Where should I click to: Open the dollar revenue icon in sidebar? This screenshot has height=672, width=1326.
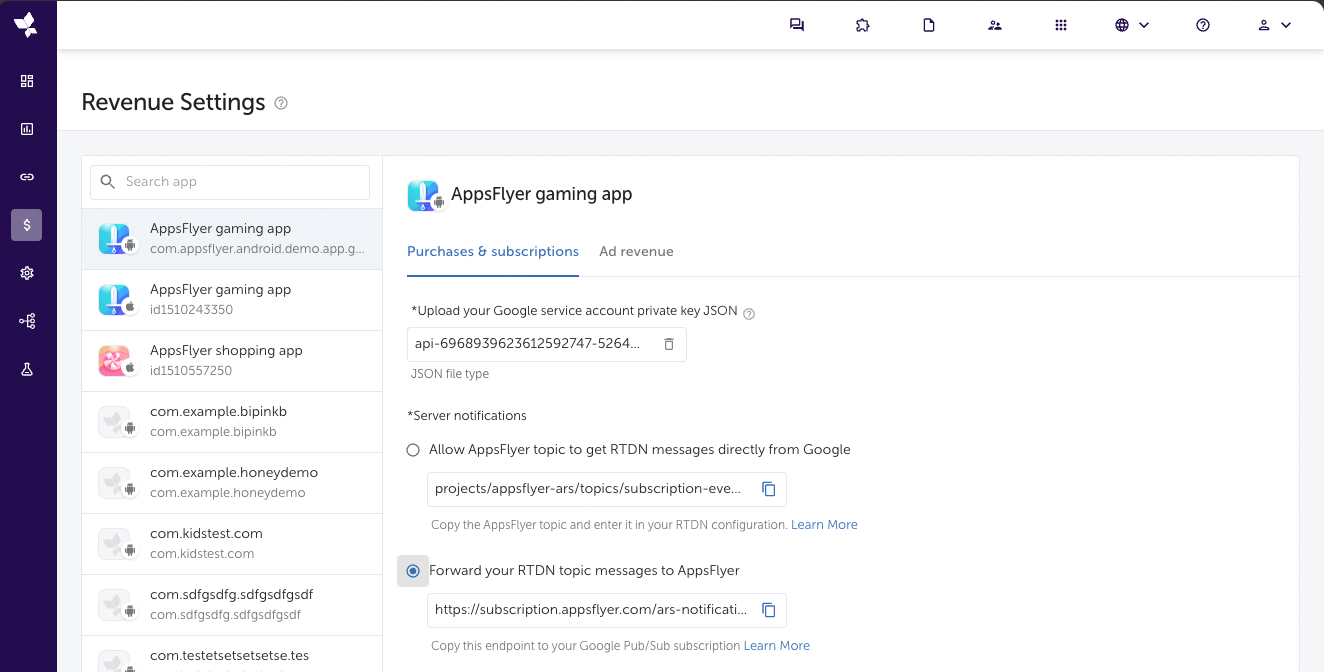(27, 225)
